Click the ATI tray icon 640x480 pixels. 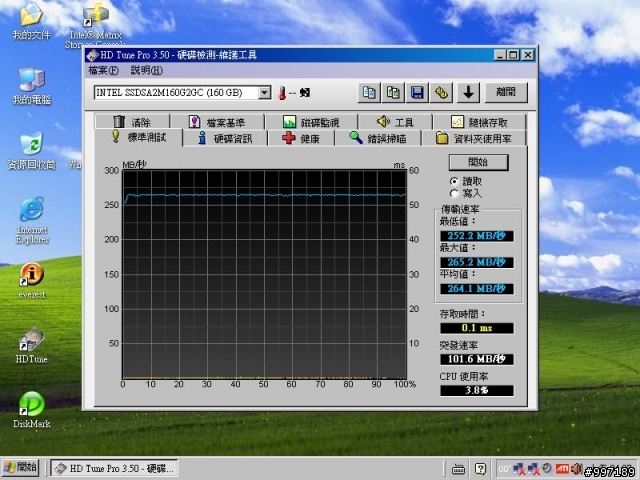tap(562, 469)
